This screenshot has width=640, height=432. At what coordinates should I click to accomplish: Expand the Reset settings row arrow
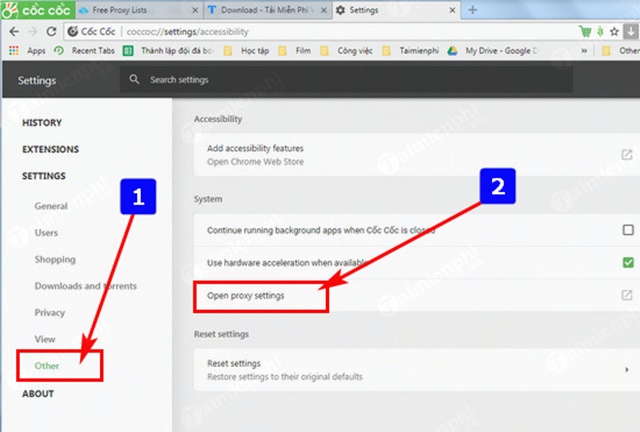[626, 369]
